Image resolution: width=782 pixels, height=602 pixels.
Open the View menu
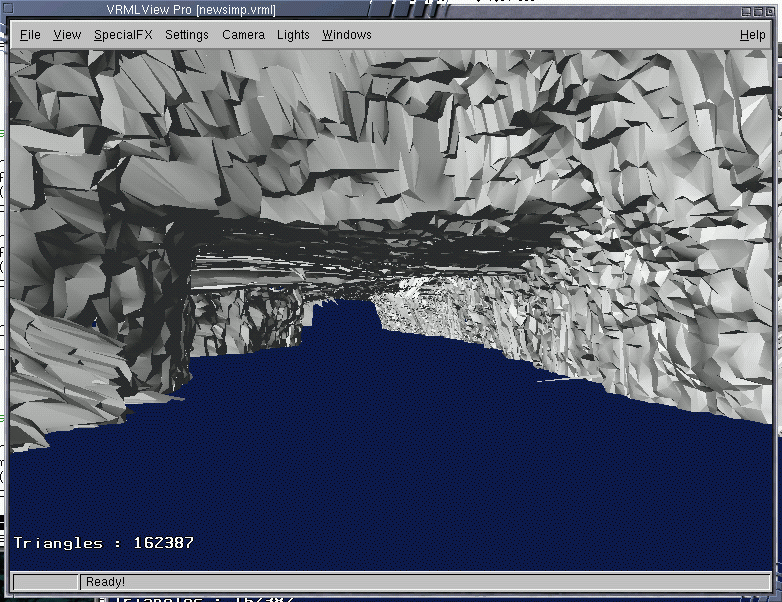coord(67,35)
